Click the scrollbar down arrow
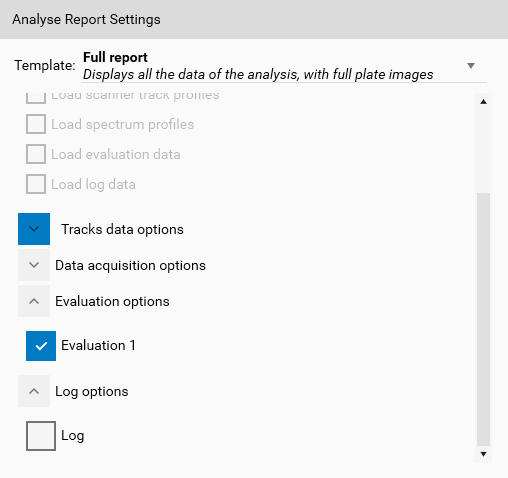508x478 pixels. point(483,454)
